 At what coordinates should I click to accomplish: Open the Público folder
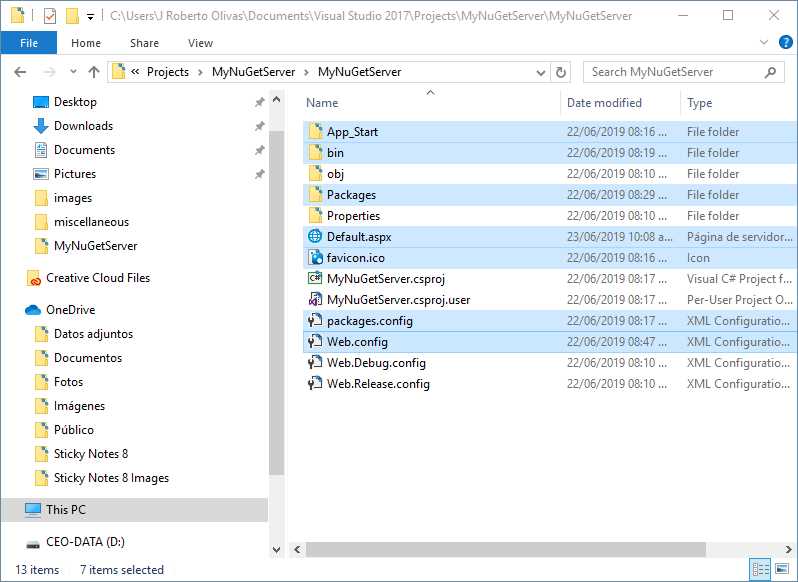73,429
